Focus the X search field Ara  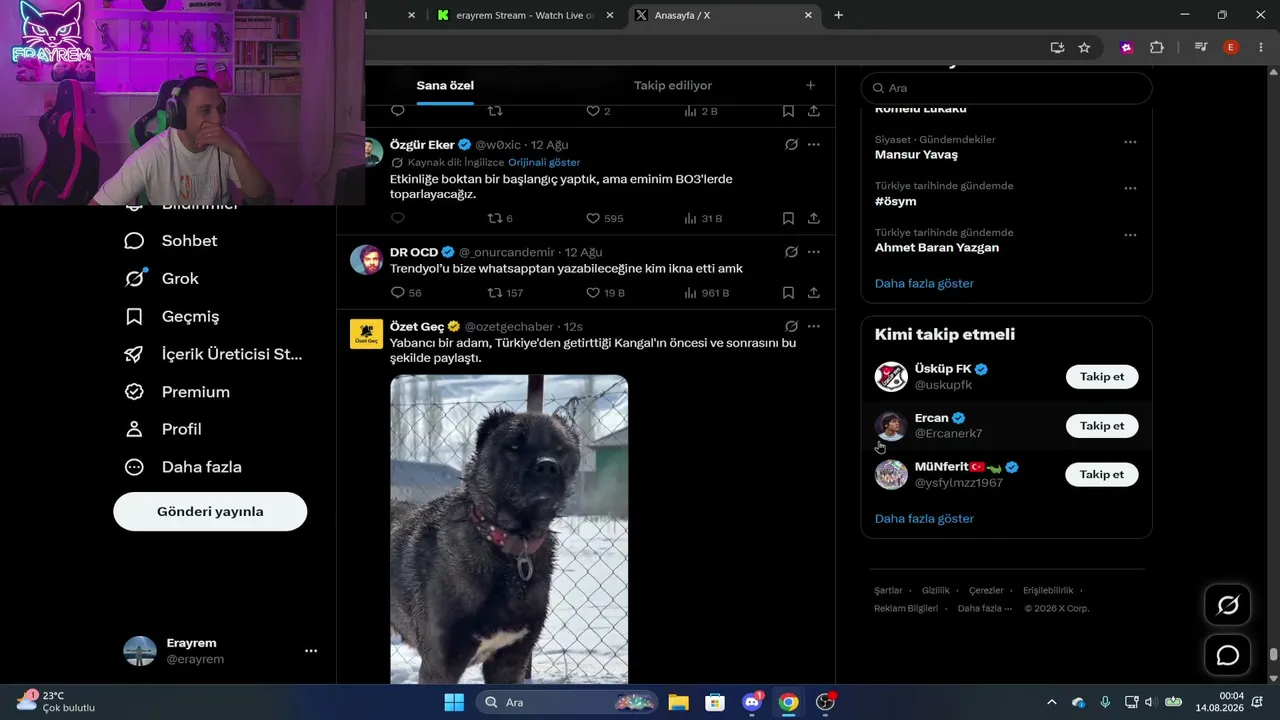1006,88
